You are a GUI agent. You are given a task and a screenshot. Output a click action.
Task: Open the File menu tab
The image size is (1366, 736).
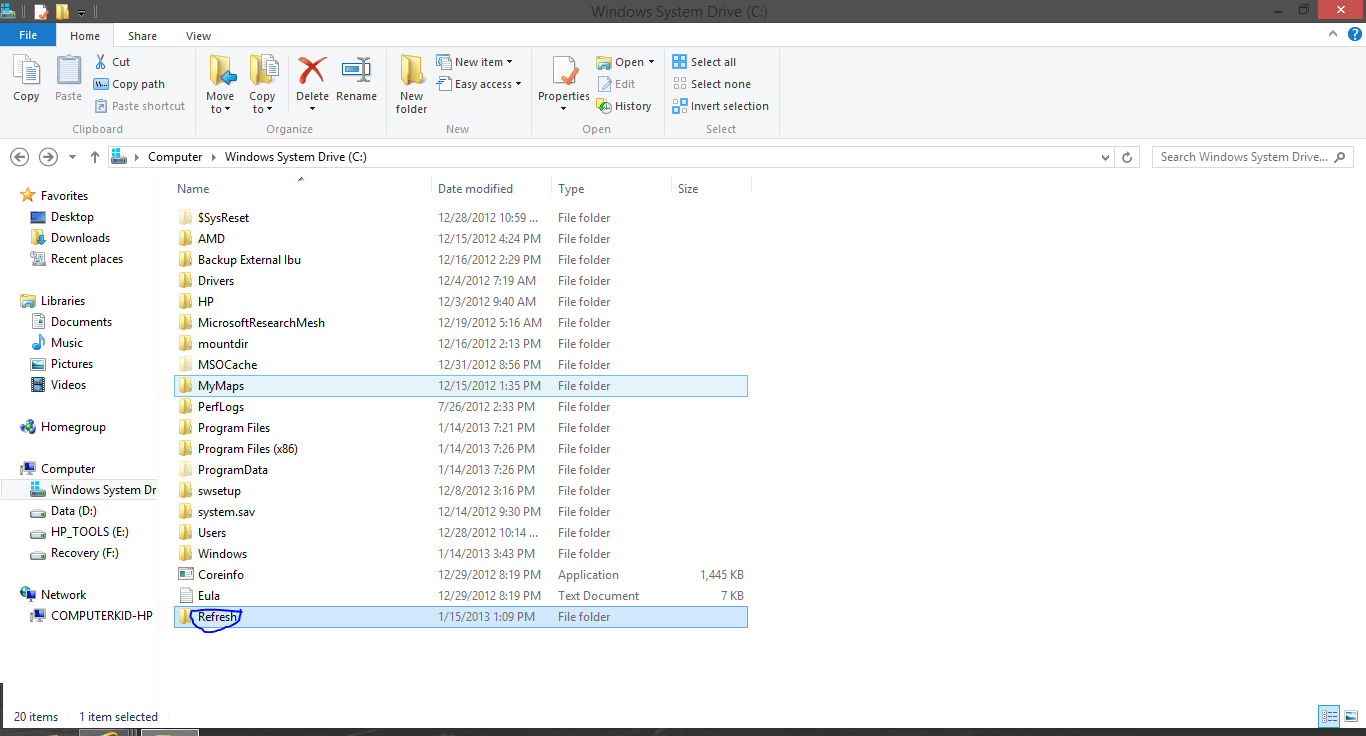pyautogui.click(x=28, y=35)
